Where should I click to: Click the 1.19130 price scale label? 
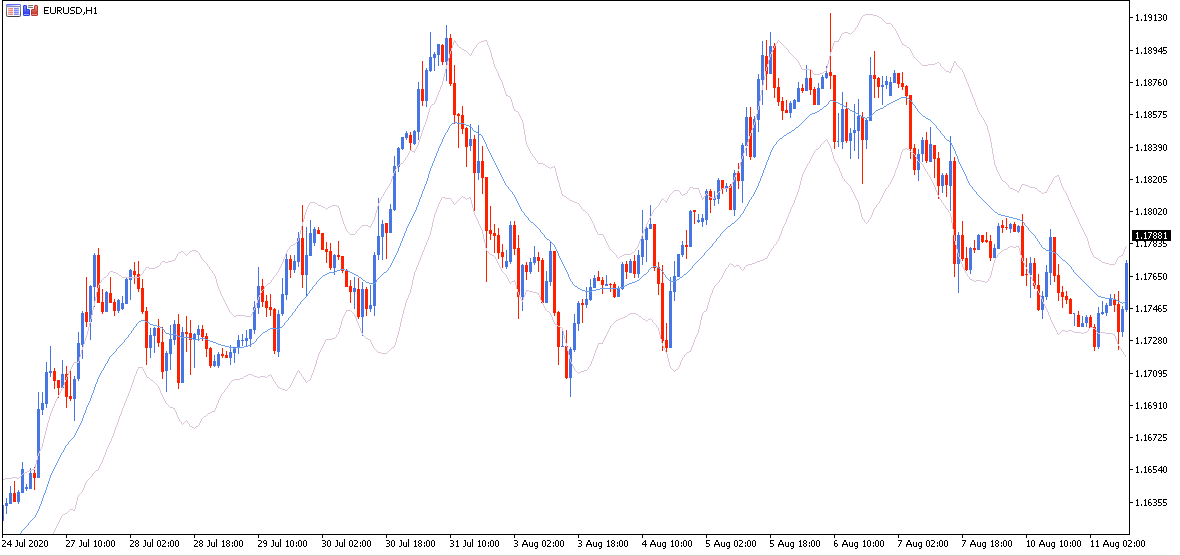[1148, 17]
